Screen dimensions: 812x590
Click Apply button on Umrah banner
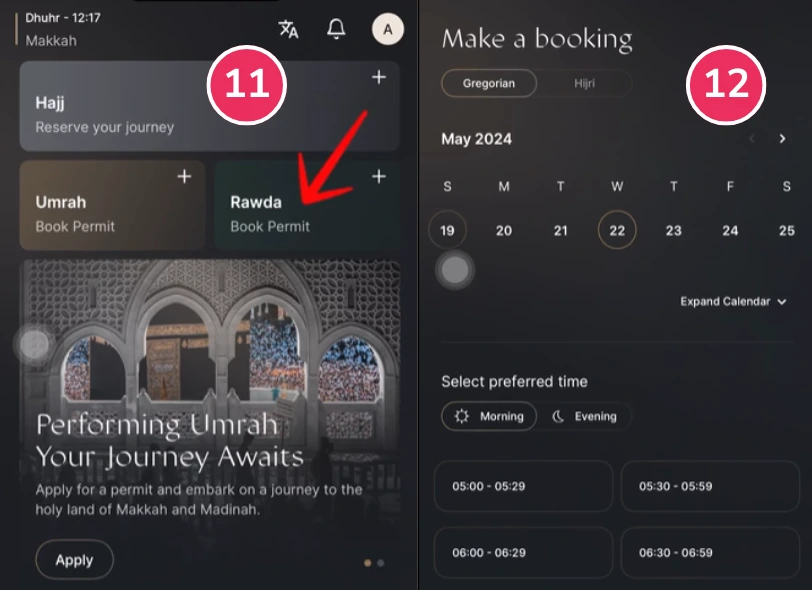[75, 560]
